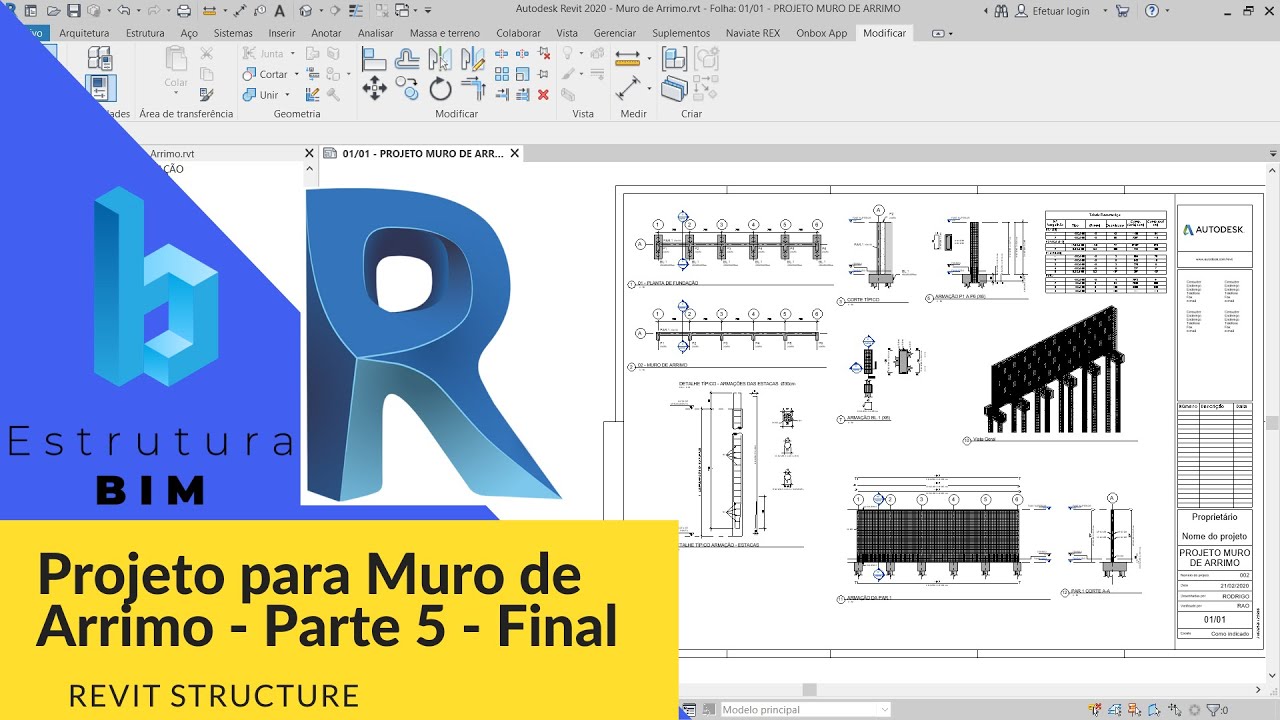Image resolution: width=1280 pixels, height=720 pixels.
Task: Select the Text tool (letter A) icon
Action: click(279, 11)
